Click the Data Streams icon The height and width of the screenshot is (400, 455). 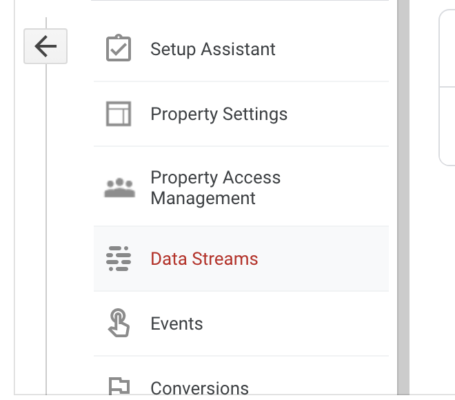[x=118, y=259]
